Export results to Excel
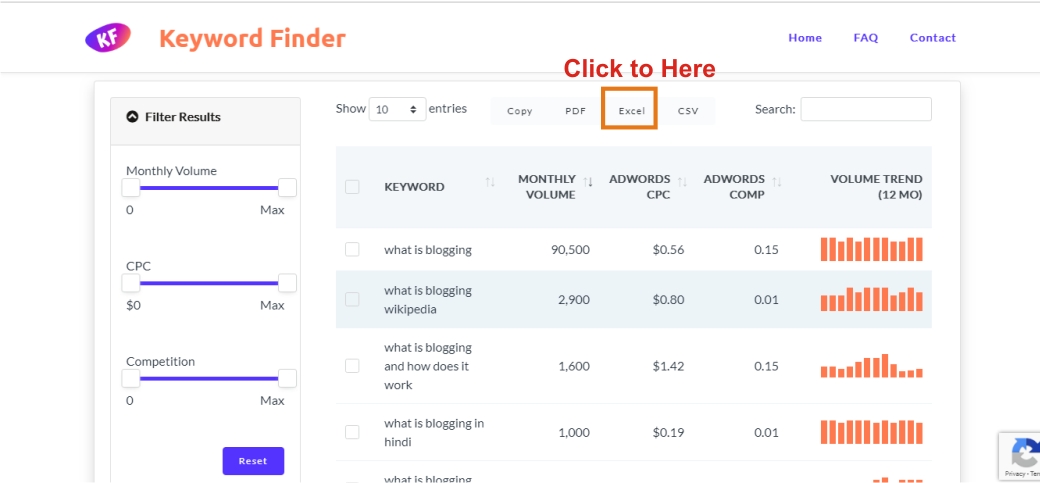Image resolution: width=1040 pixels, height=483 pixels. click(x=631, y=111)
